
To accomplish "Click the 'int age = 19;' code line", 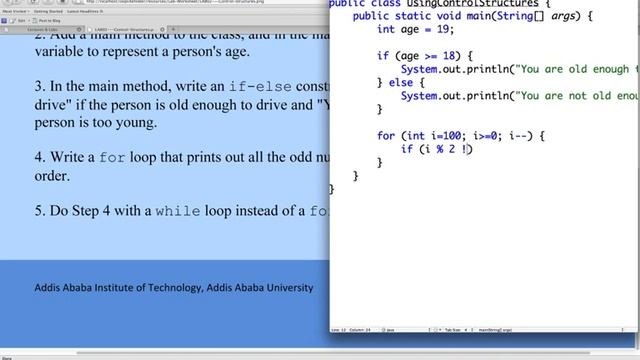I will [x=415, y=29].
